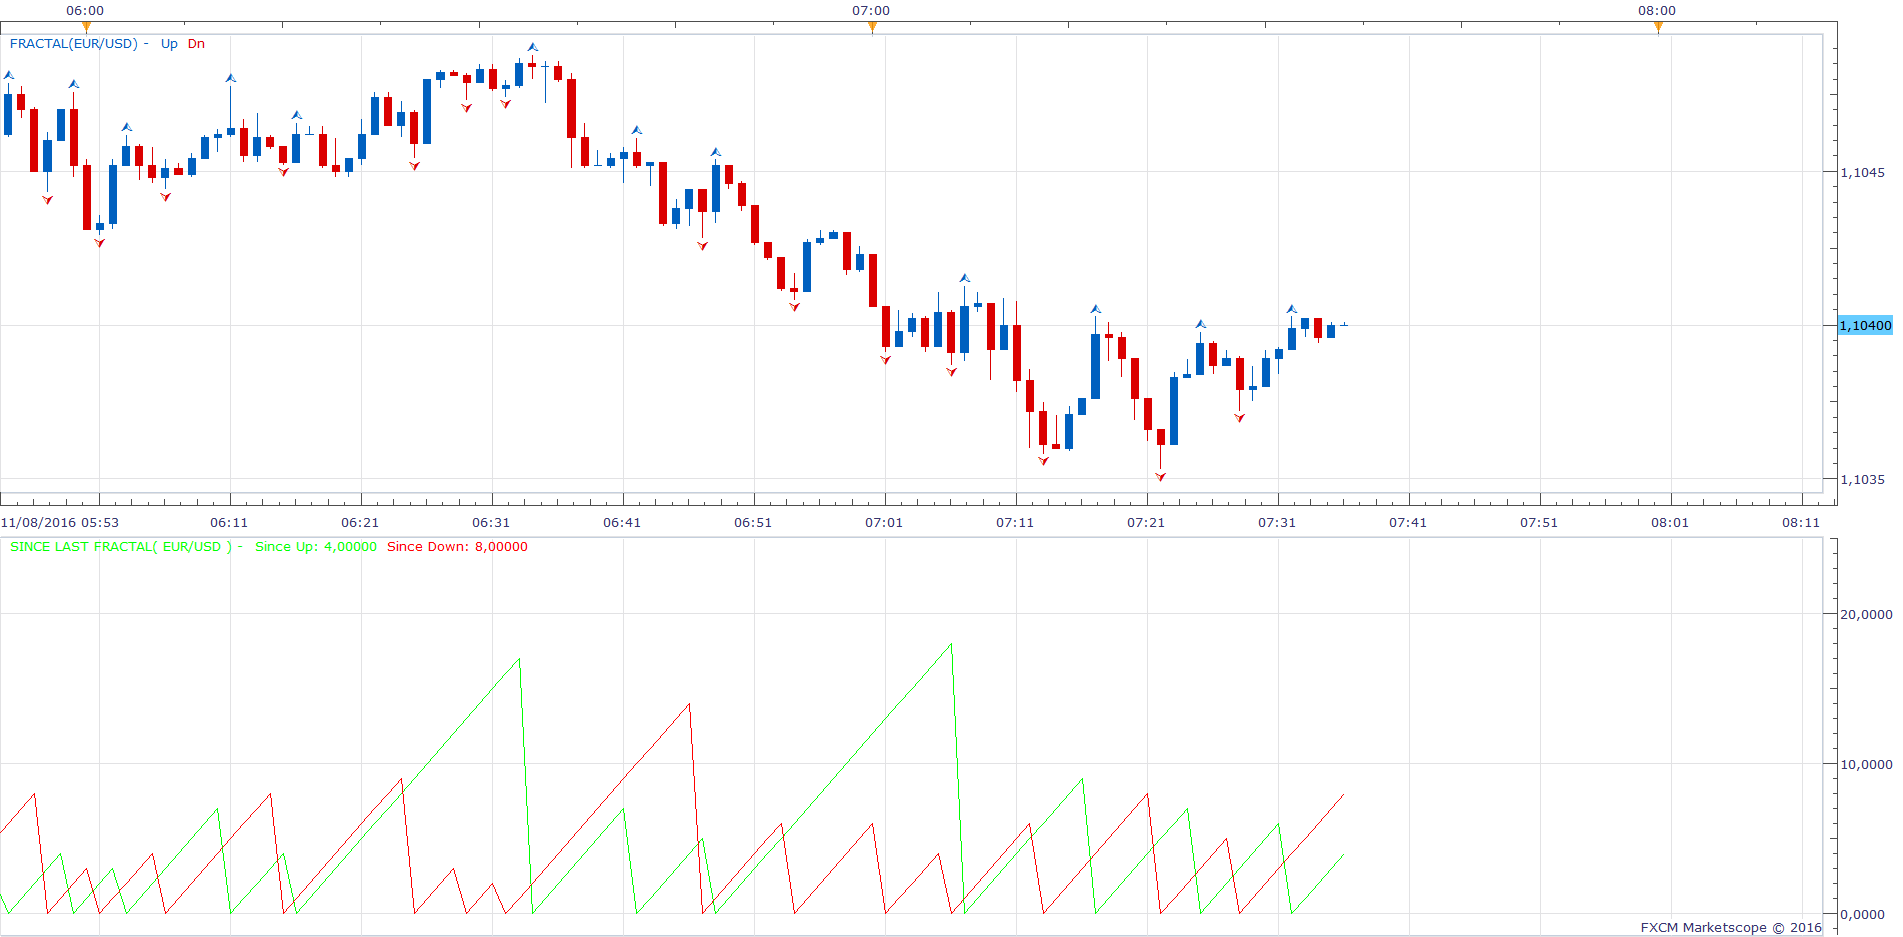Screen dimensions: 1903x937
Task: Click the orange session marker at 06:00
Action: pos(86,27)
